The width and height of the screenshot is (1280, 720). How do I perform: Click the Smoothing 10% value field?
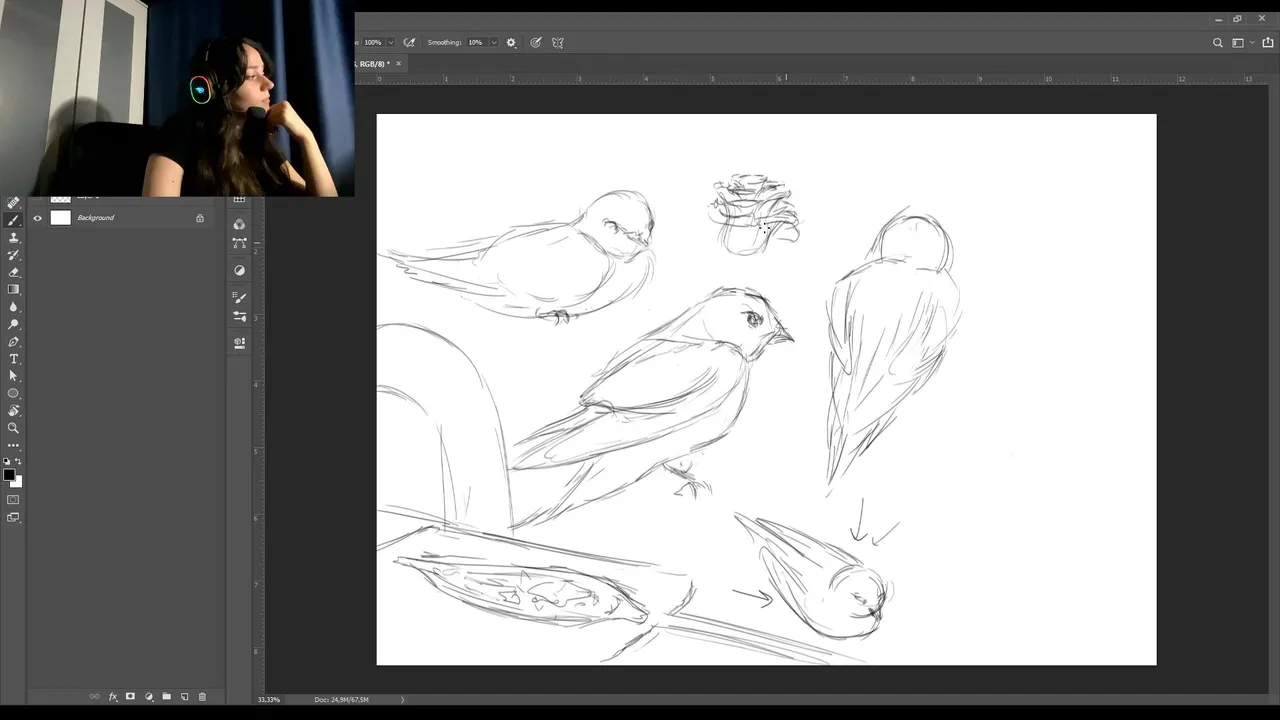pos(476,43)
